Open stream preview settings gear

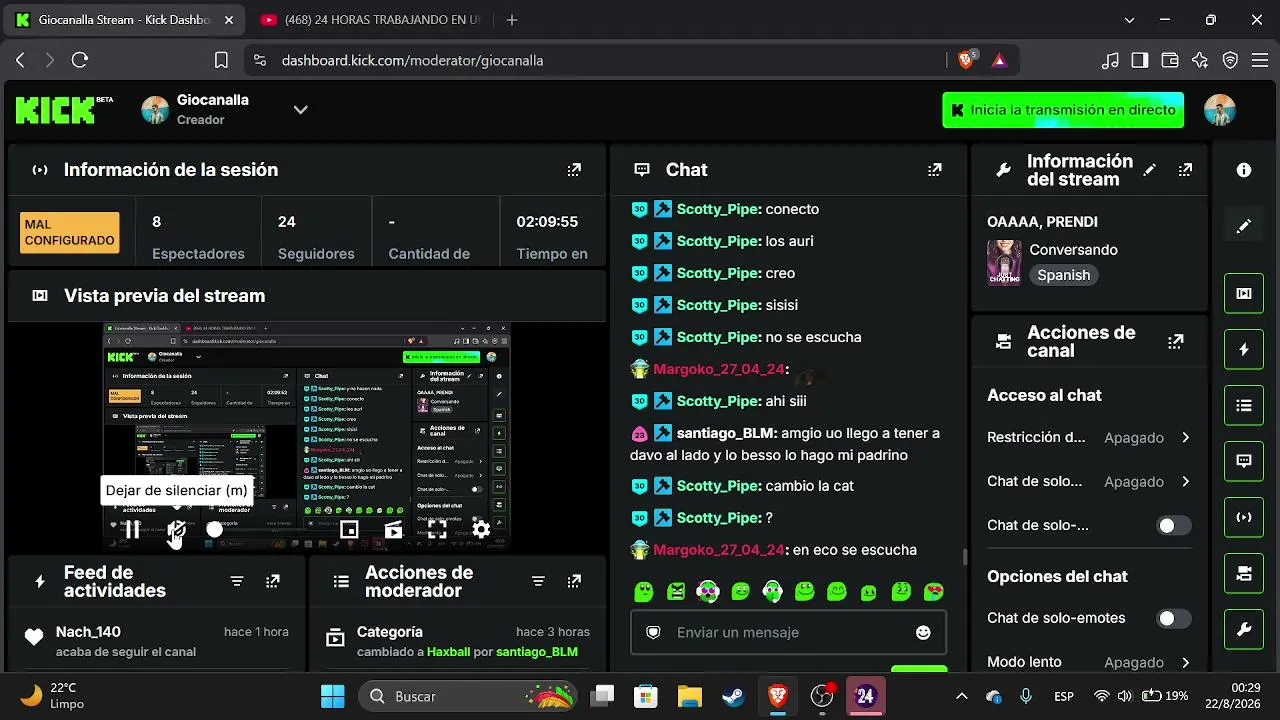[481, 530]
